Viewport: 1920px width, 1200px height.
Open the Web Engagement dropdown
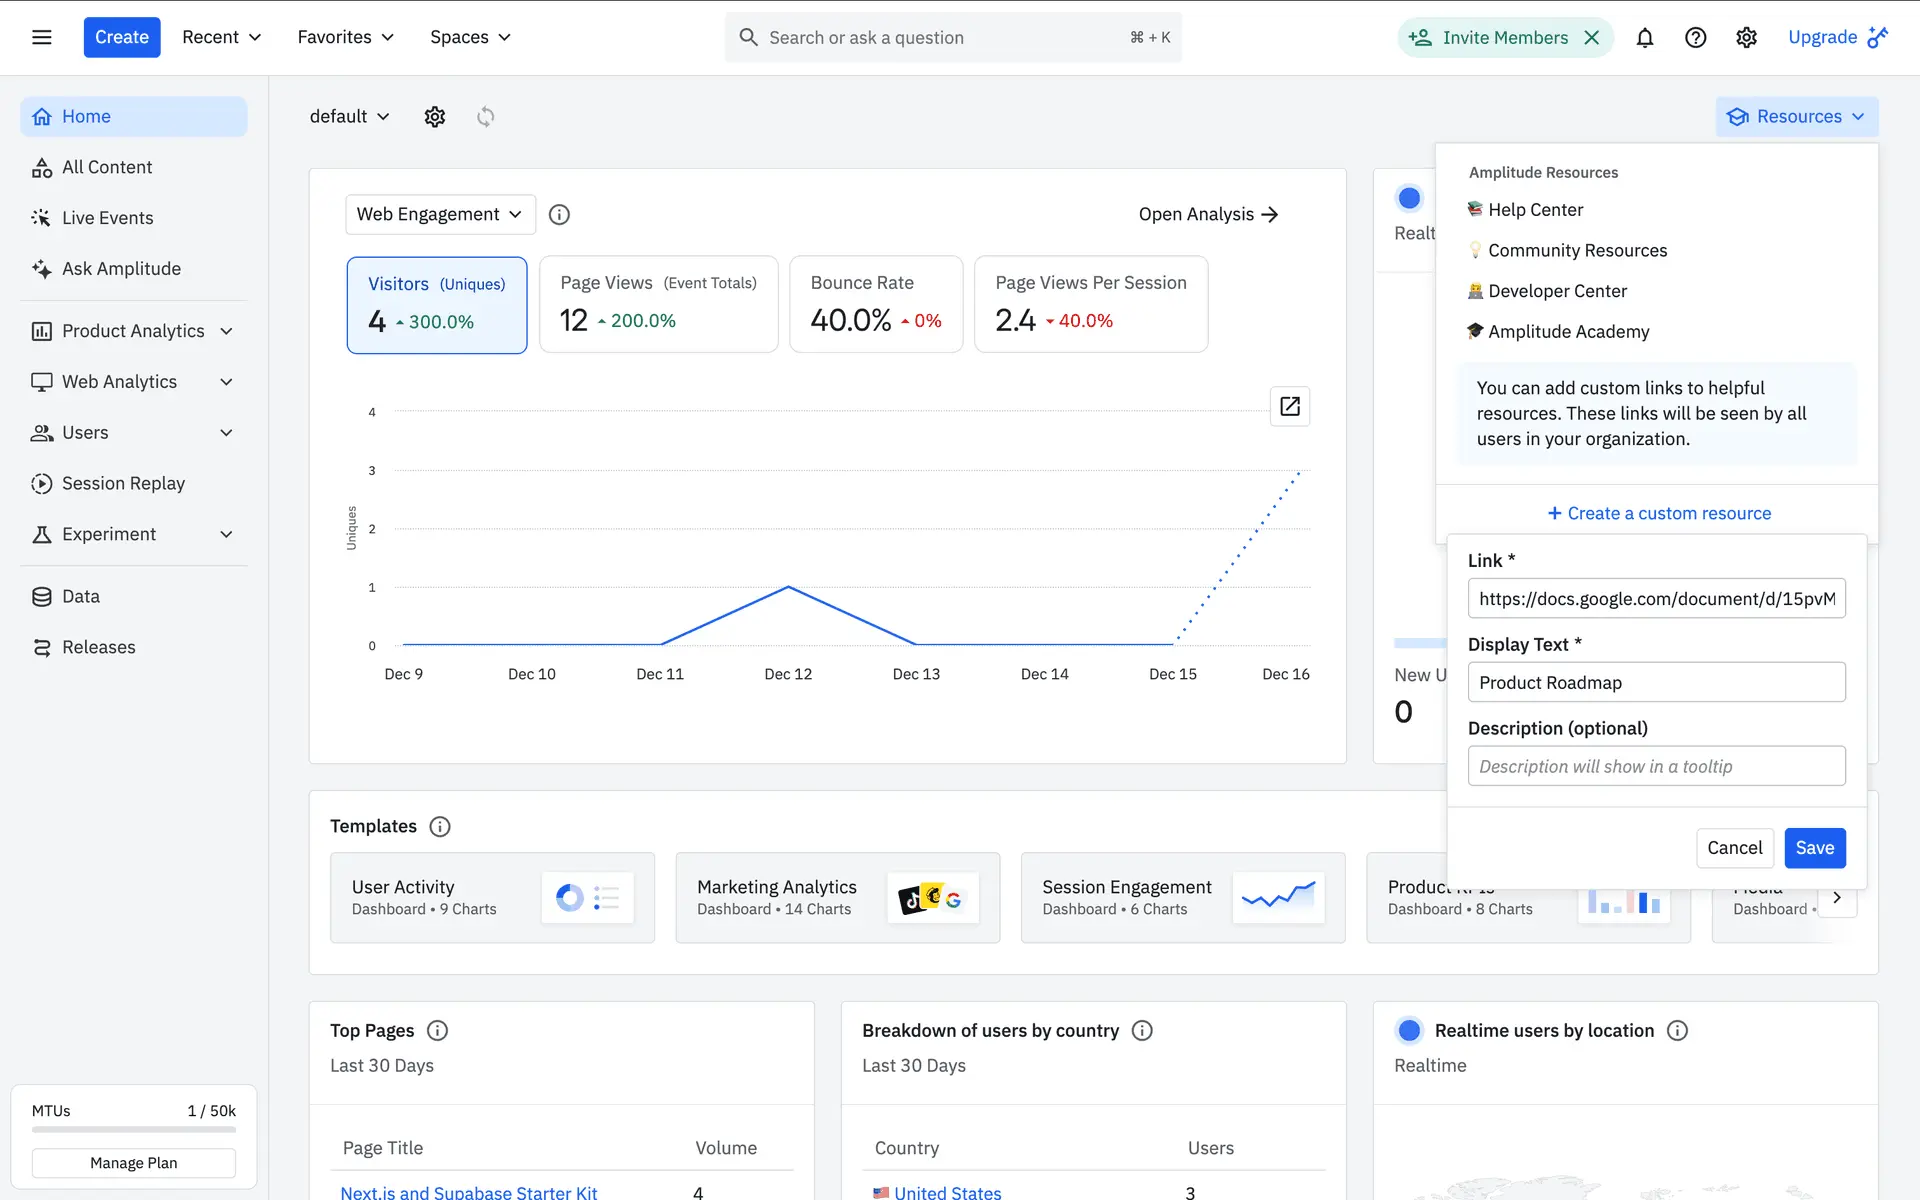[x=439, y=214]
